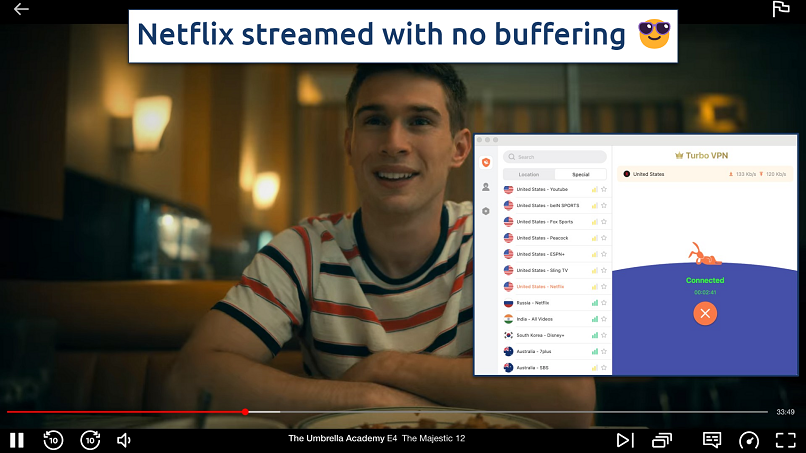Viewport: 806px width, 453px height.
Task: Go back using the Netflix back arrow
Action: click(21, 9)
